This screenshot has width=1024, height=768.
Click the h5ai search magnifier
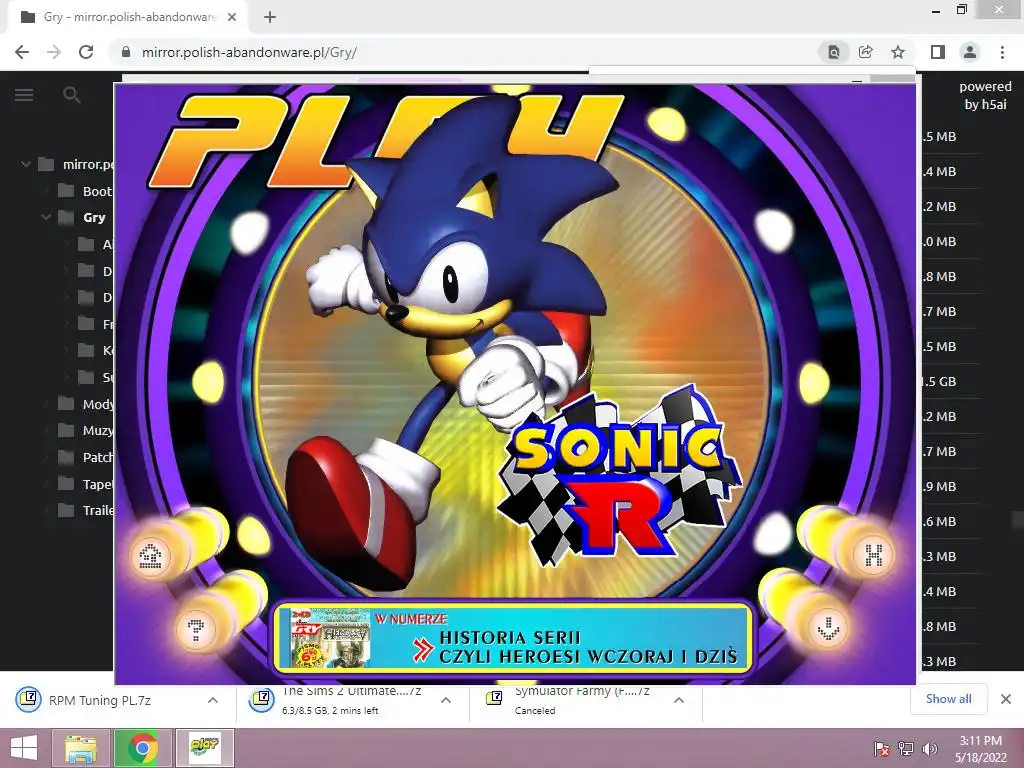tap(71, 95)
